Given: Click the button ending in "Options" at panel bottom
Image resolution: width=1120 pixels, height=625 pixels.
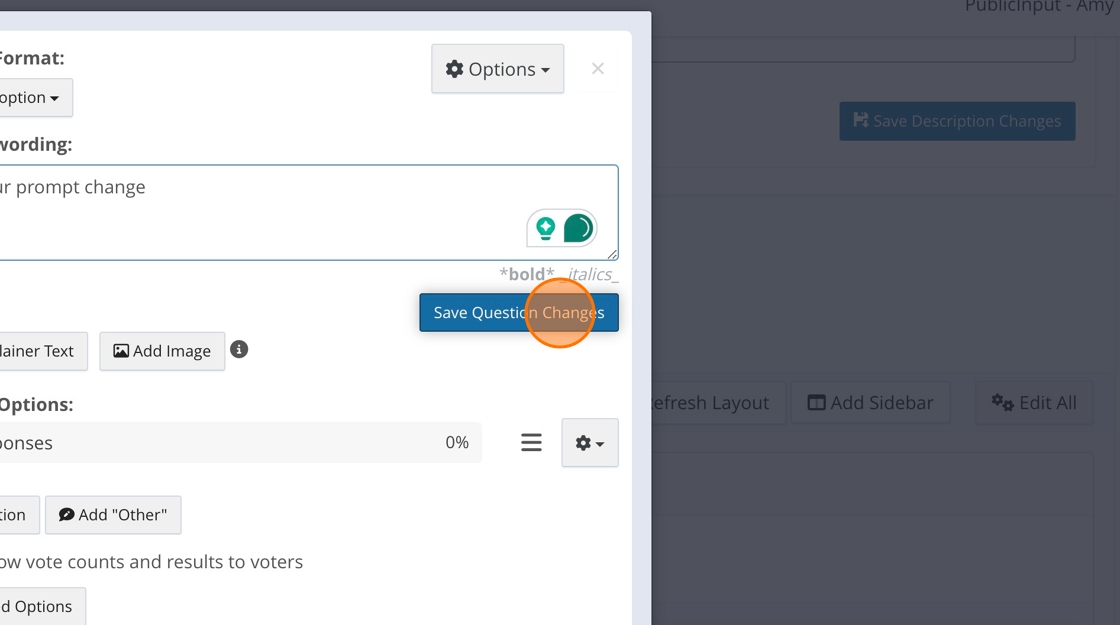Looking at the screenshot, I should click(x=40, y=607).
